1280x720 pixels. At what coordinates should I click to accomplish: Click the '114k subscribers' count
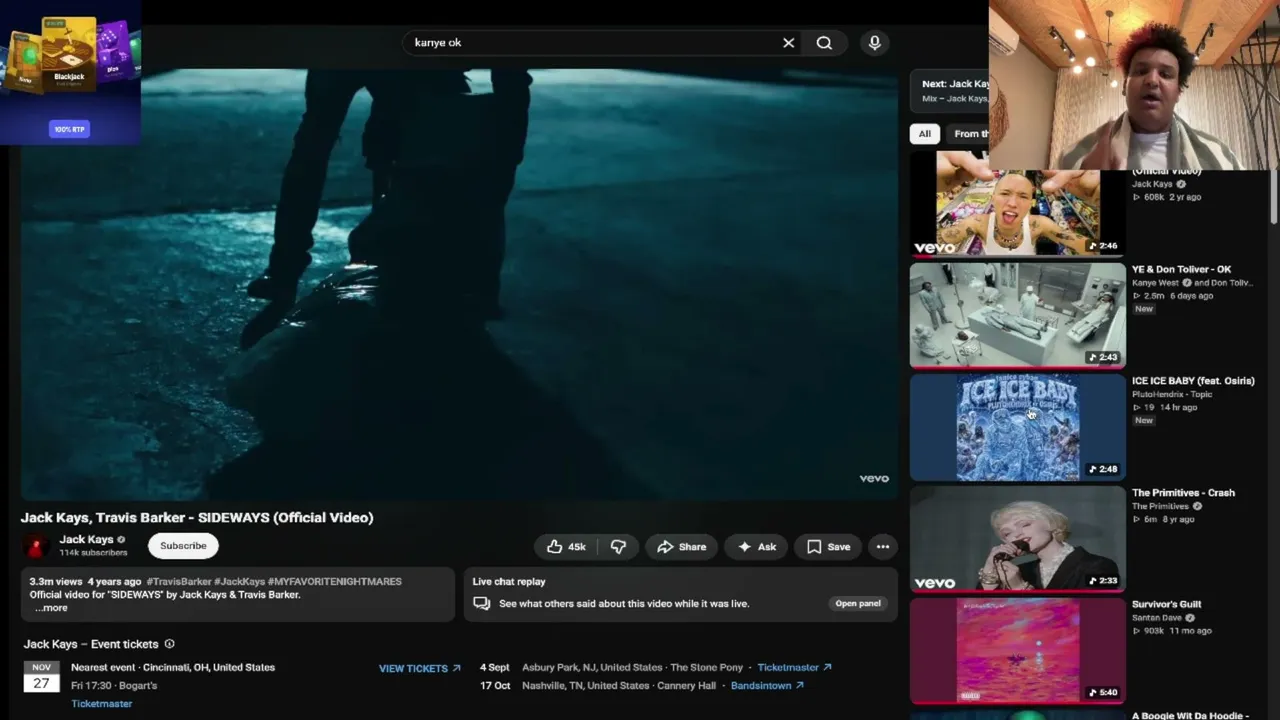click(93, 553)
